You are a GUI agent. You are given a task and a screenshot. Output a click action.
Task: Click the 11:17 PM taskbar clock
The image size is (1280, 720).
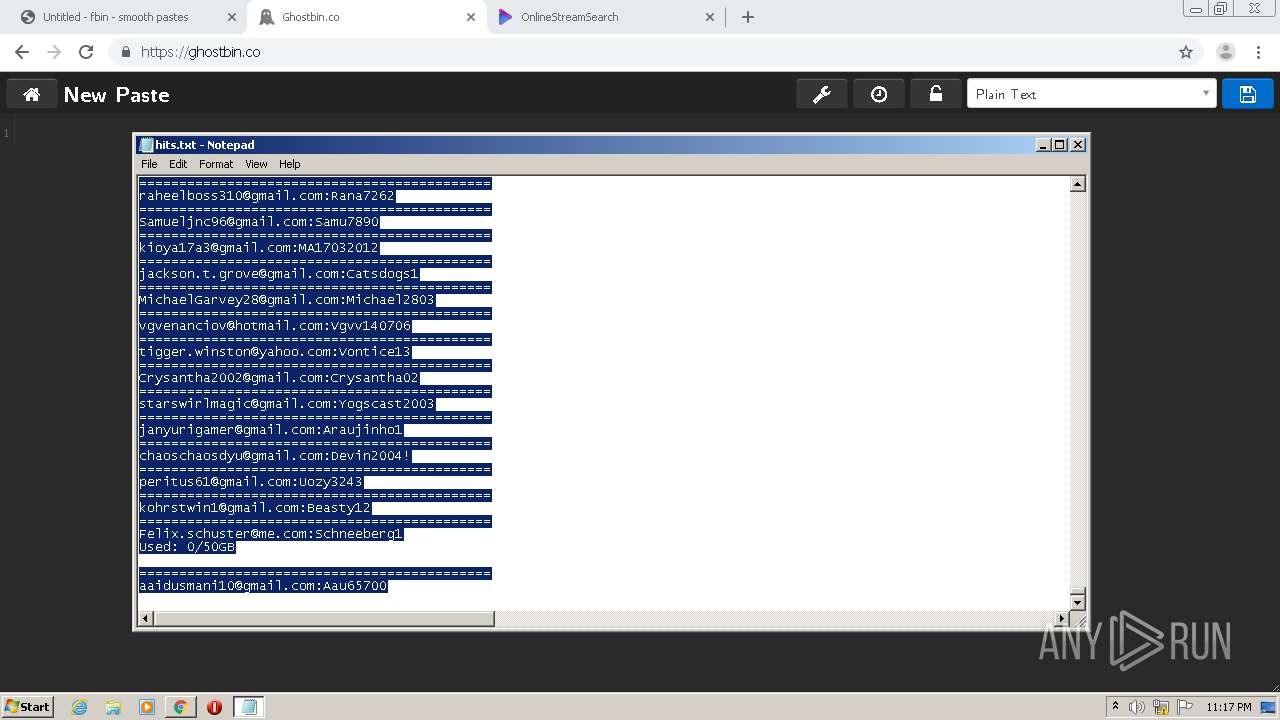click(1229, 707)
